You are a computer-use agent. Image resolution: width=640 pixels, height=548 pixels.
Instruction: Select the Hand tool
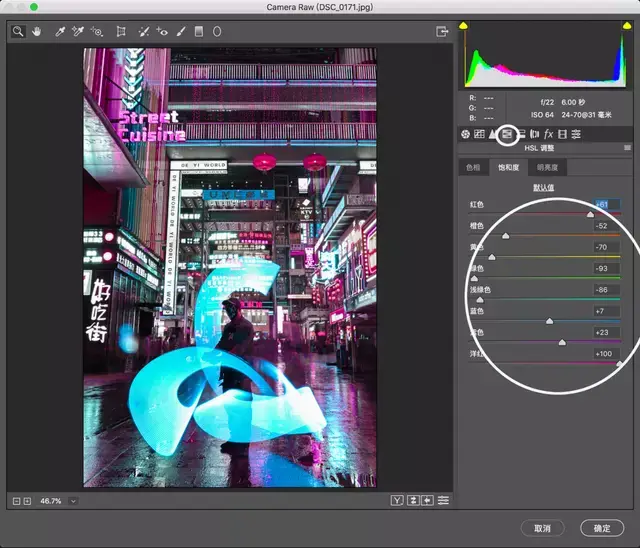click(37, 31)
